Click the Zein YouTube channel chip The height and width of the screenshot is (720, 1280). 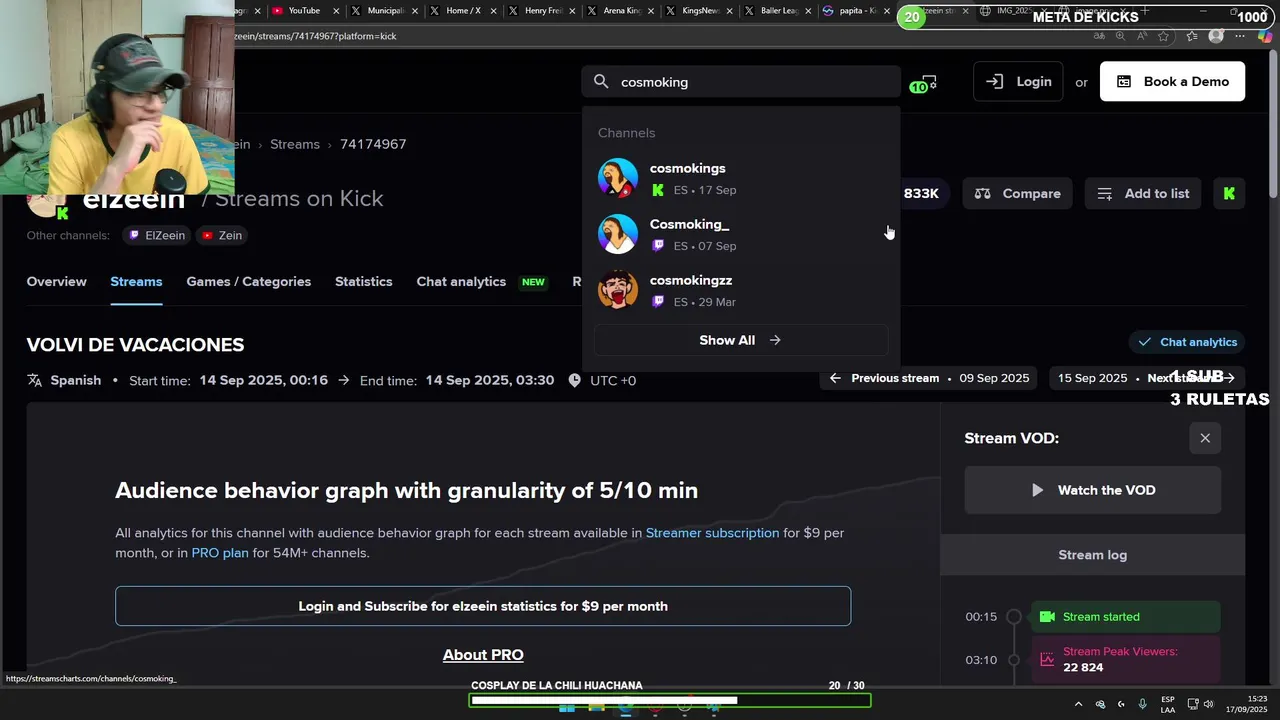tap(222, 235)
